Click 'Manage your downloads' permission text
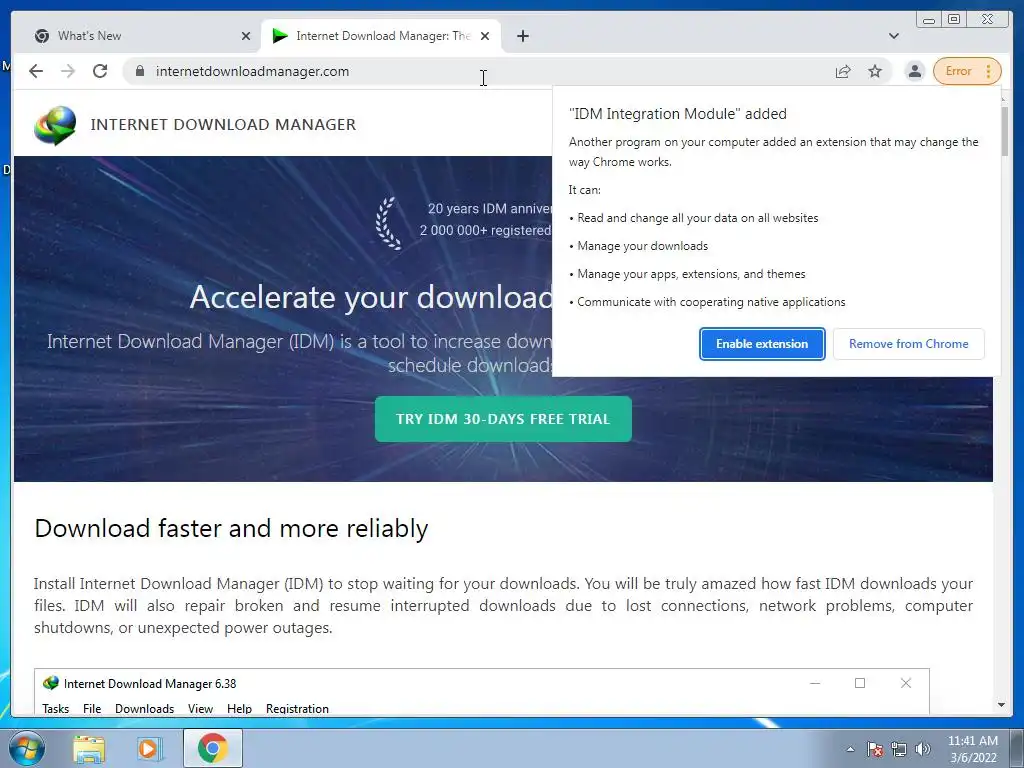Screen dimensions: 1024x768 (643, 246)
